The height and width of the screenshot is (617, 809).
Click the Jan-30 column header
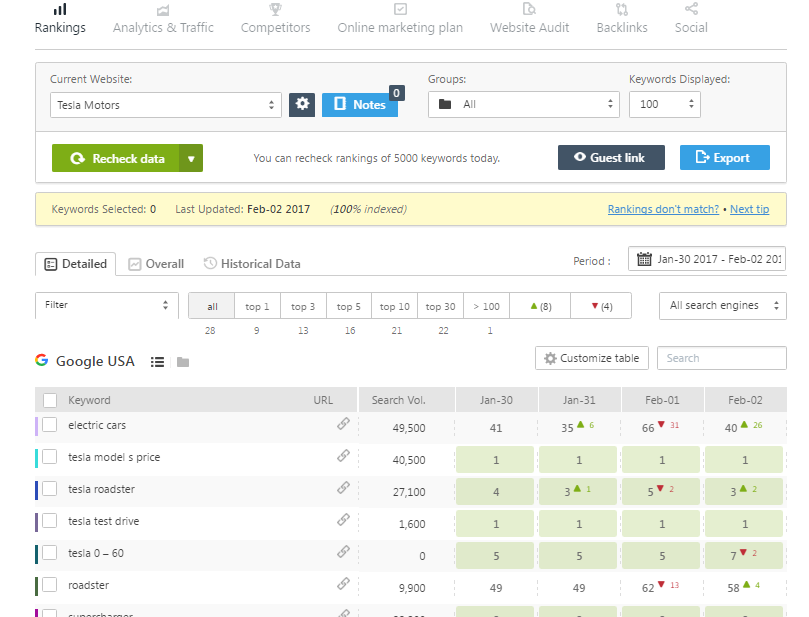click(x=496, y=400)
